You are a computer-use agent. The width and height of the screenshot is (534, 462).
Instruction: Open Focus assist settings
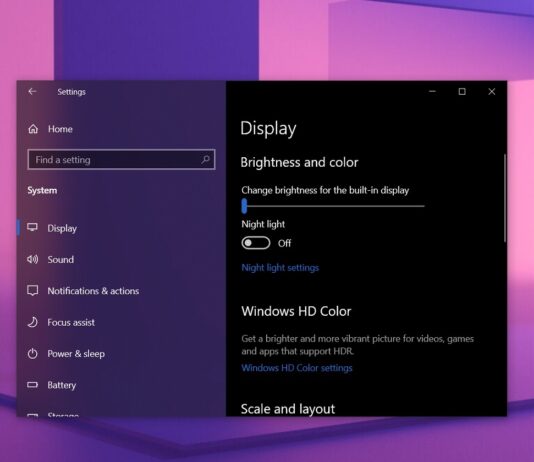[71, 322]
